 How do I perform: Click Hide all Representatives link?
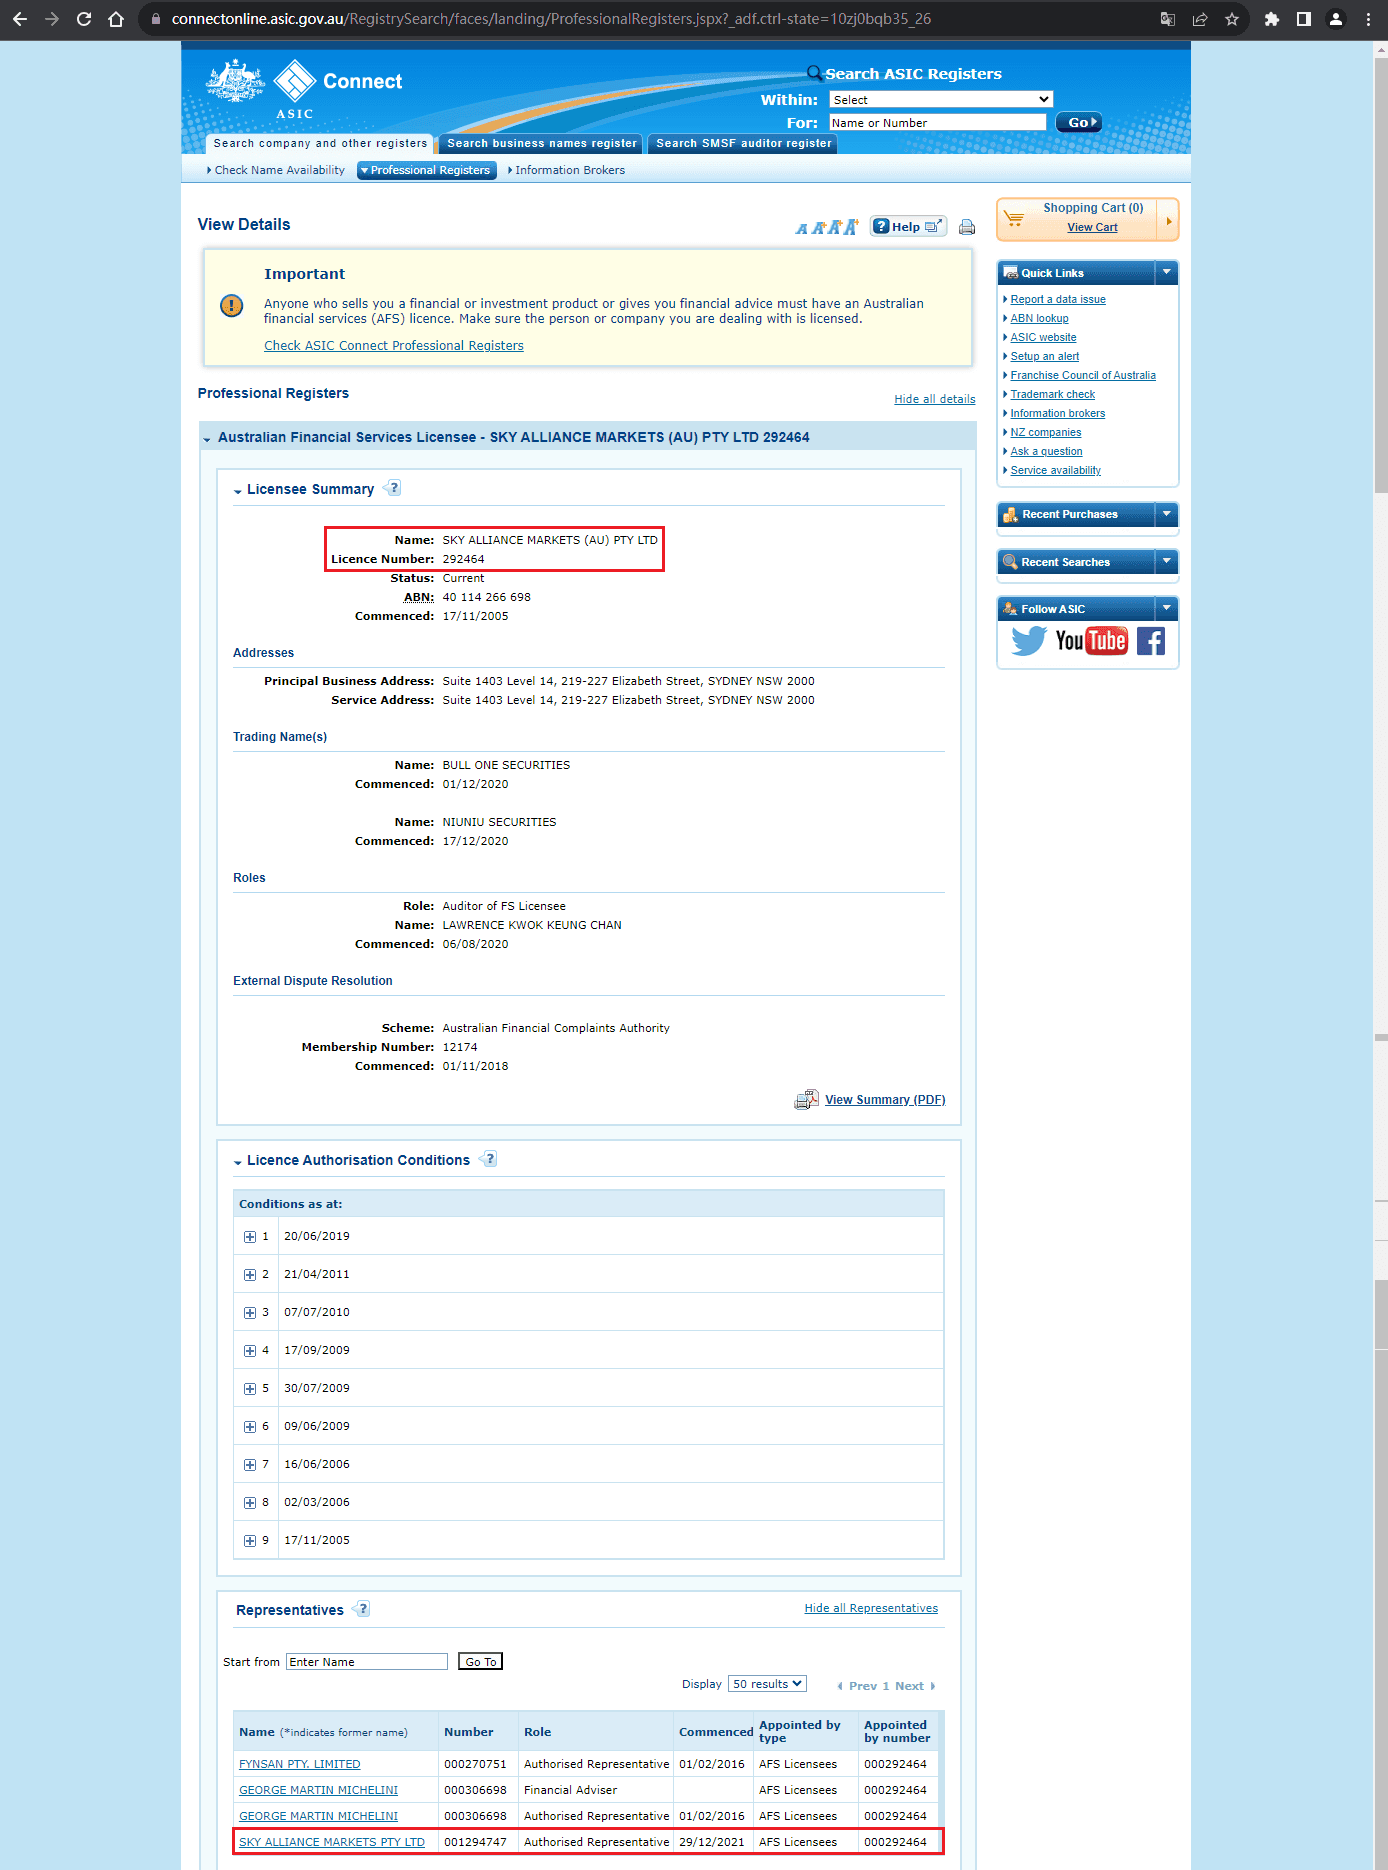871,1608
